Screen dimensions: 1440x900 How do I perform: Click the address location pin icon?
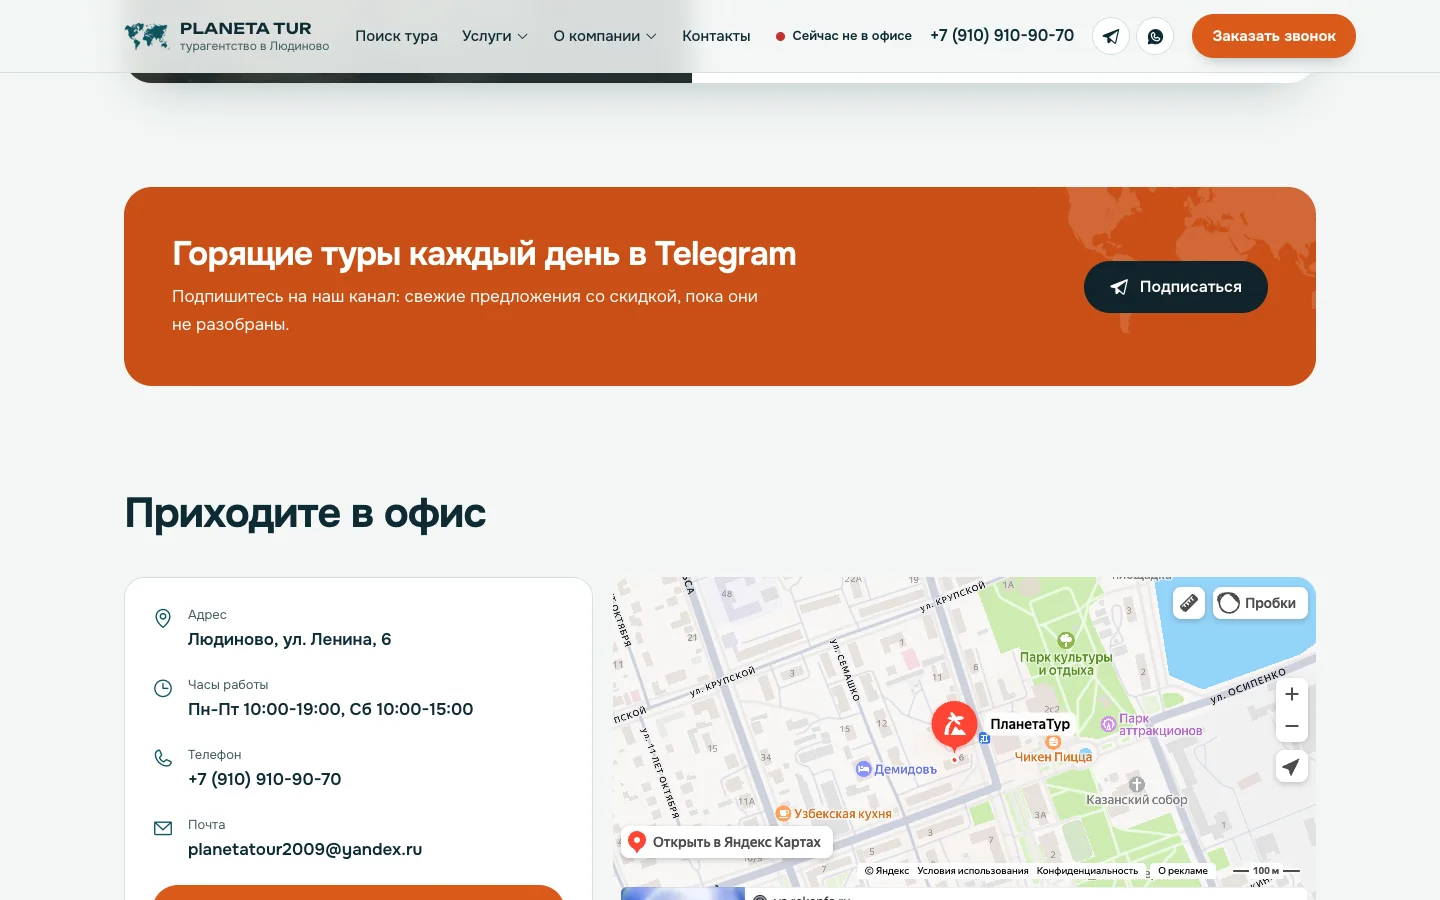point(163,619)
